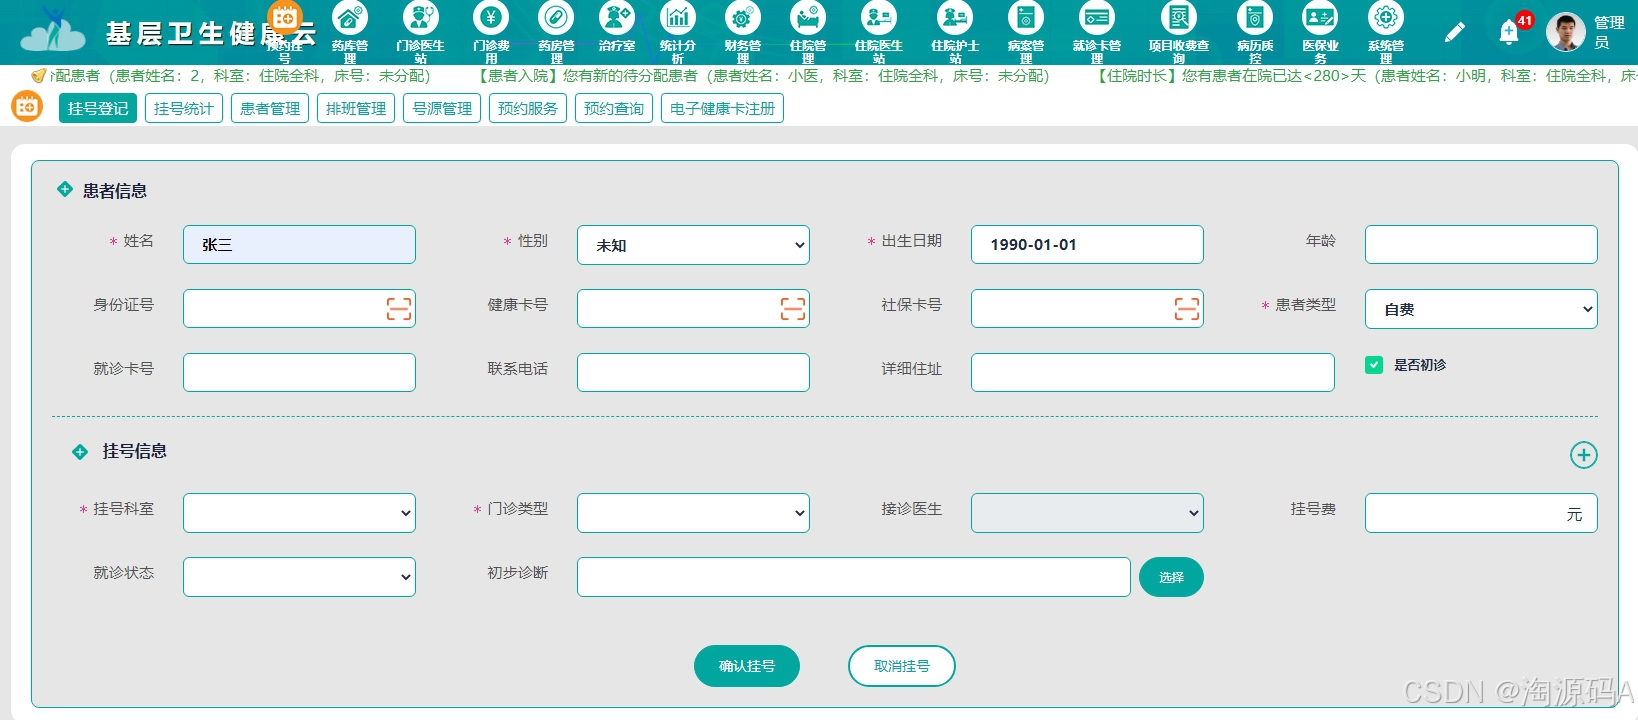Click the pencil edit icon in header
Image resolution: width=1638 pixels, height=720 pixels.
1455,33
